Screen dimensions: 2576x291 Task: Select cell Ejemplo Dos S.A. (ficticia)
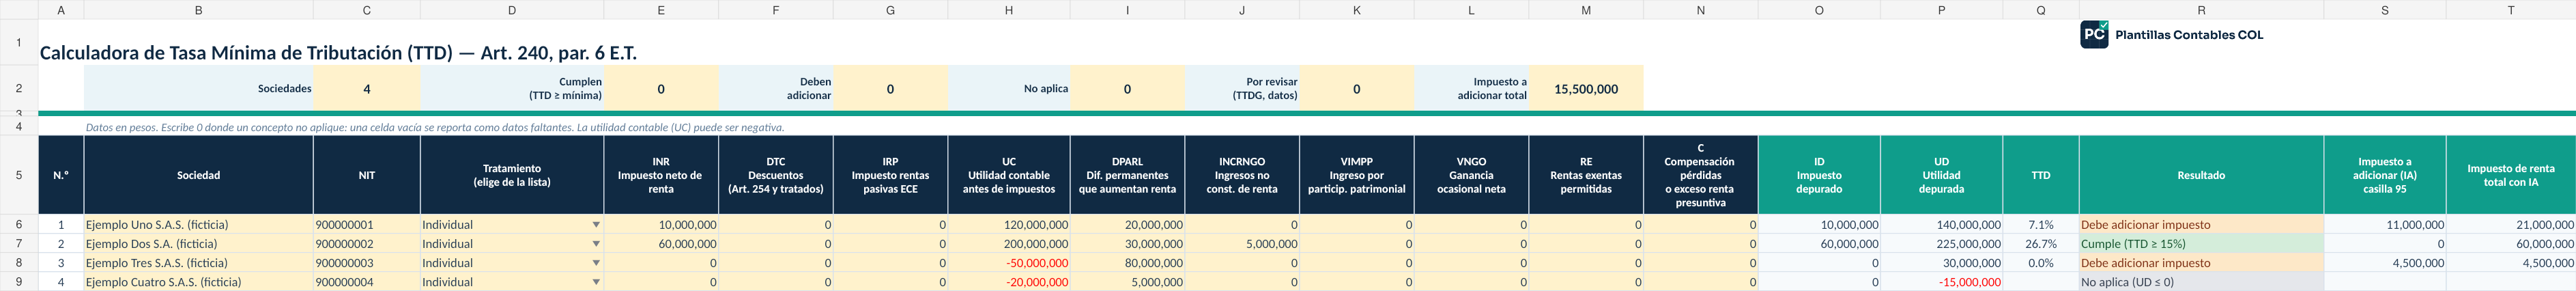198,244
